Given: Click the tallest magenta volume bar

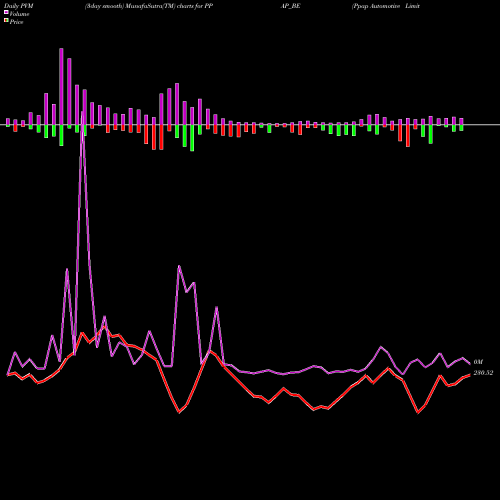Looking at the screenshot, I should pos(61,87).
